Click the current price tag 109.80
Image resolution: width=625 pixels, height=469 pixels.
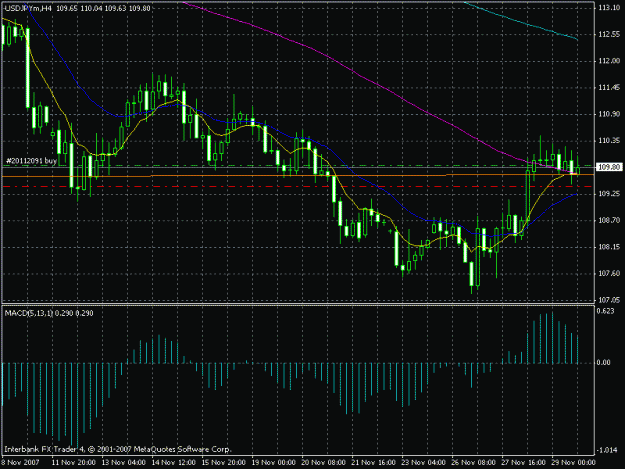coord(609,167)
